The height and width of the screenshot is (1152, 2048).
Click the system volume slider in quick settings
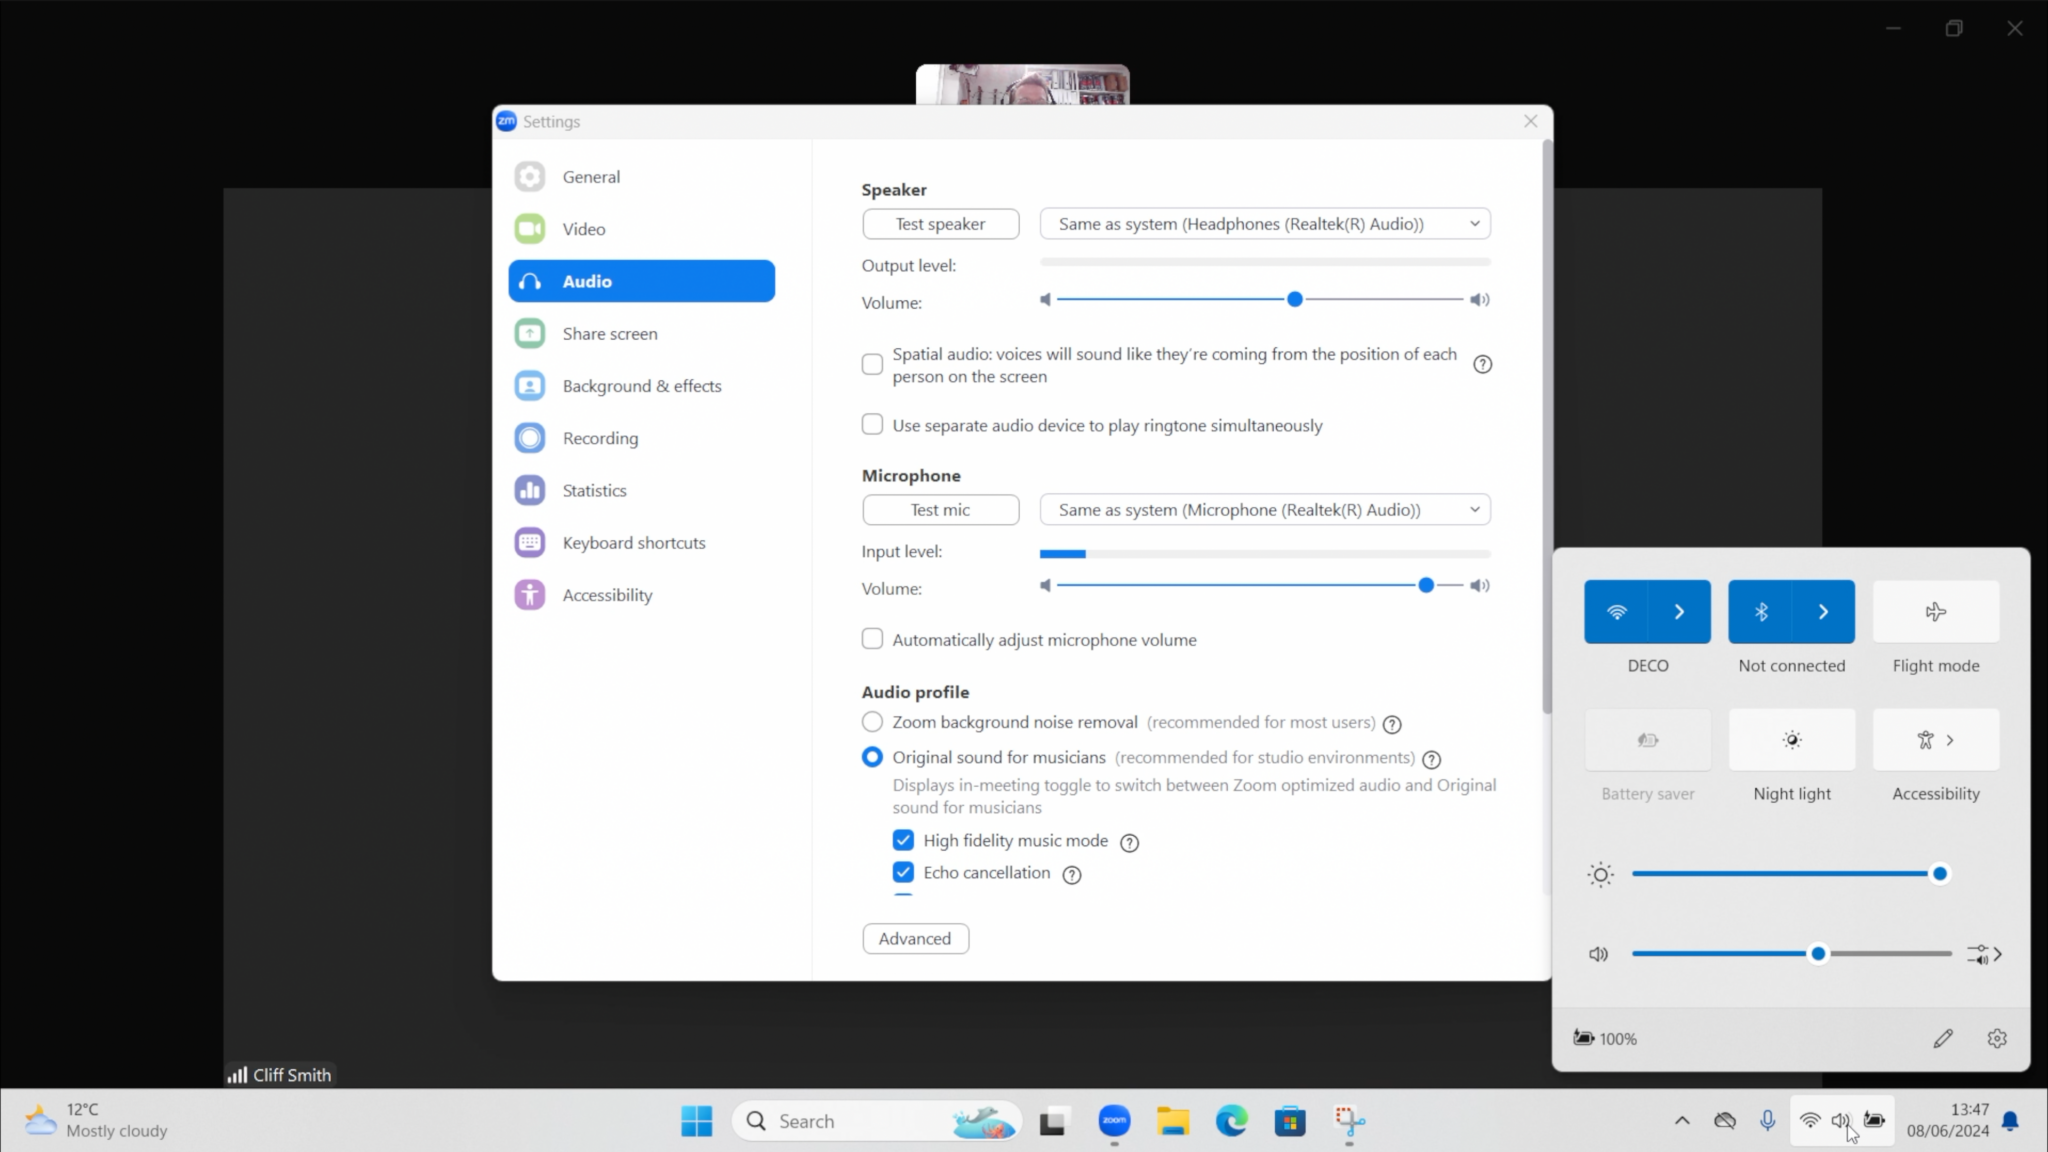click(x=1790, y=954)
